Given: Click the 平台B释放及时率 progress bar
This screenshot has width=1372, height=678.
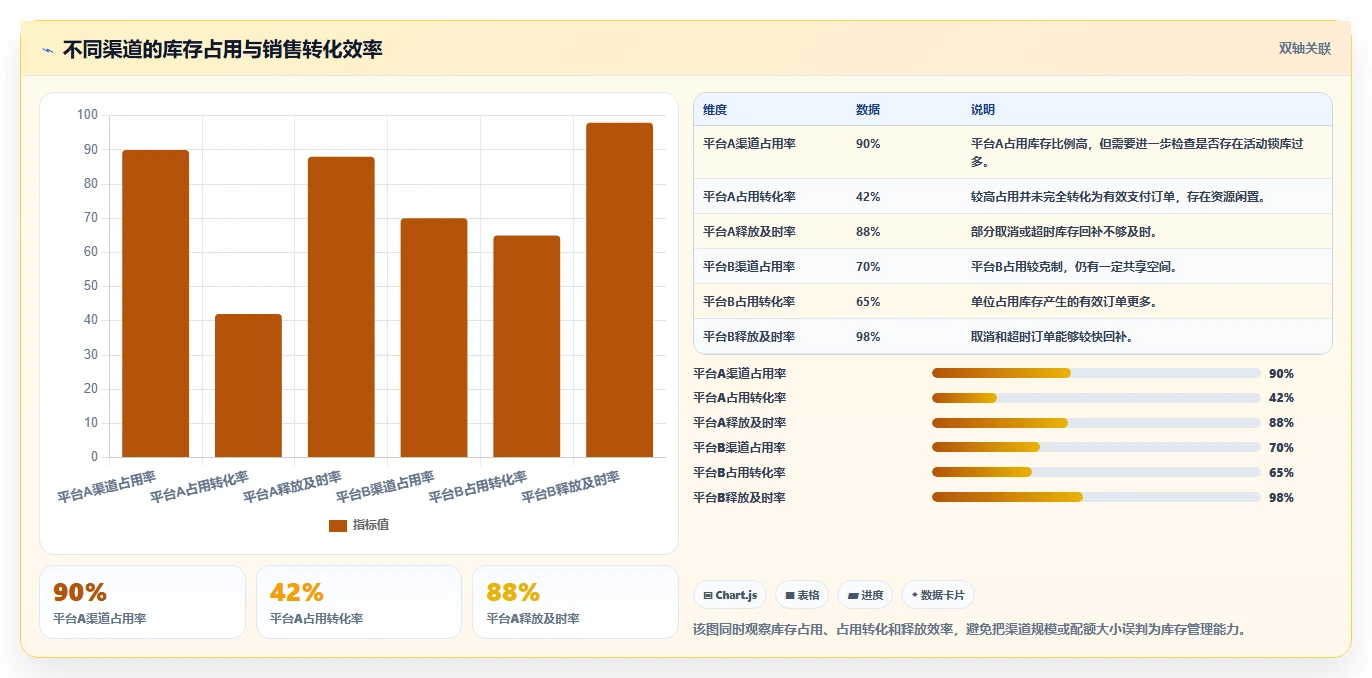Looking at the screenshot, I should 1096,497.
